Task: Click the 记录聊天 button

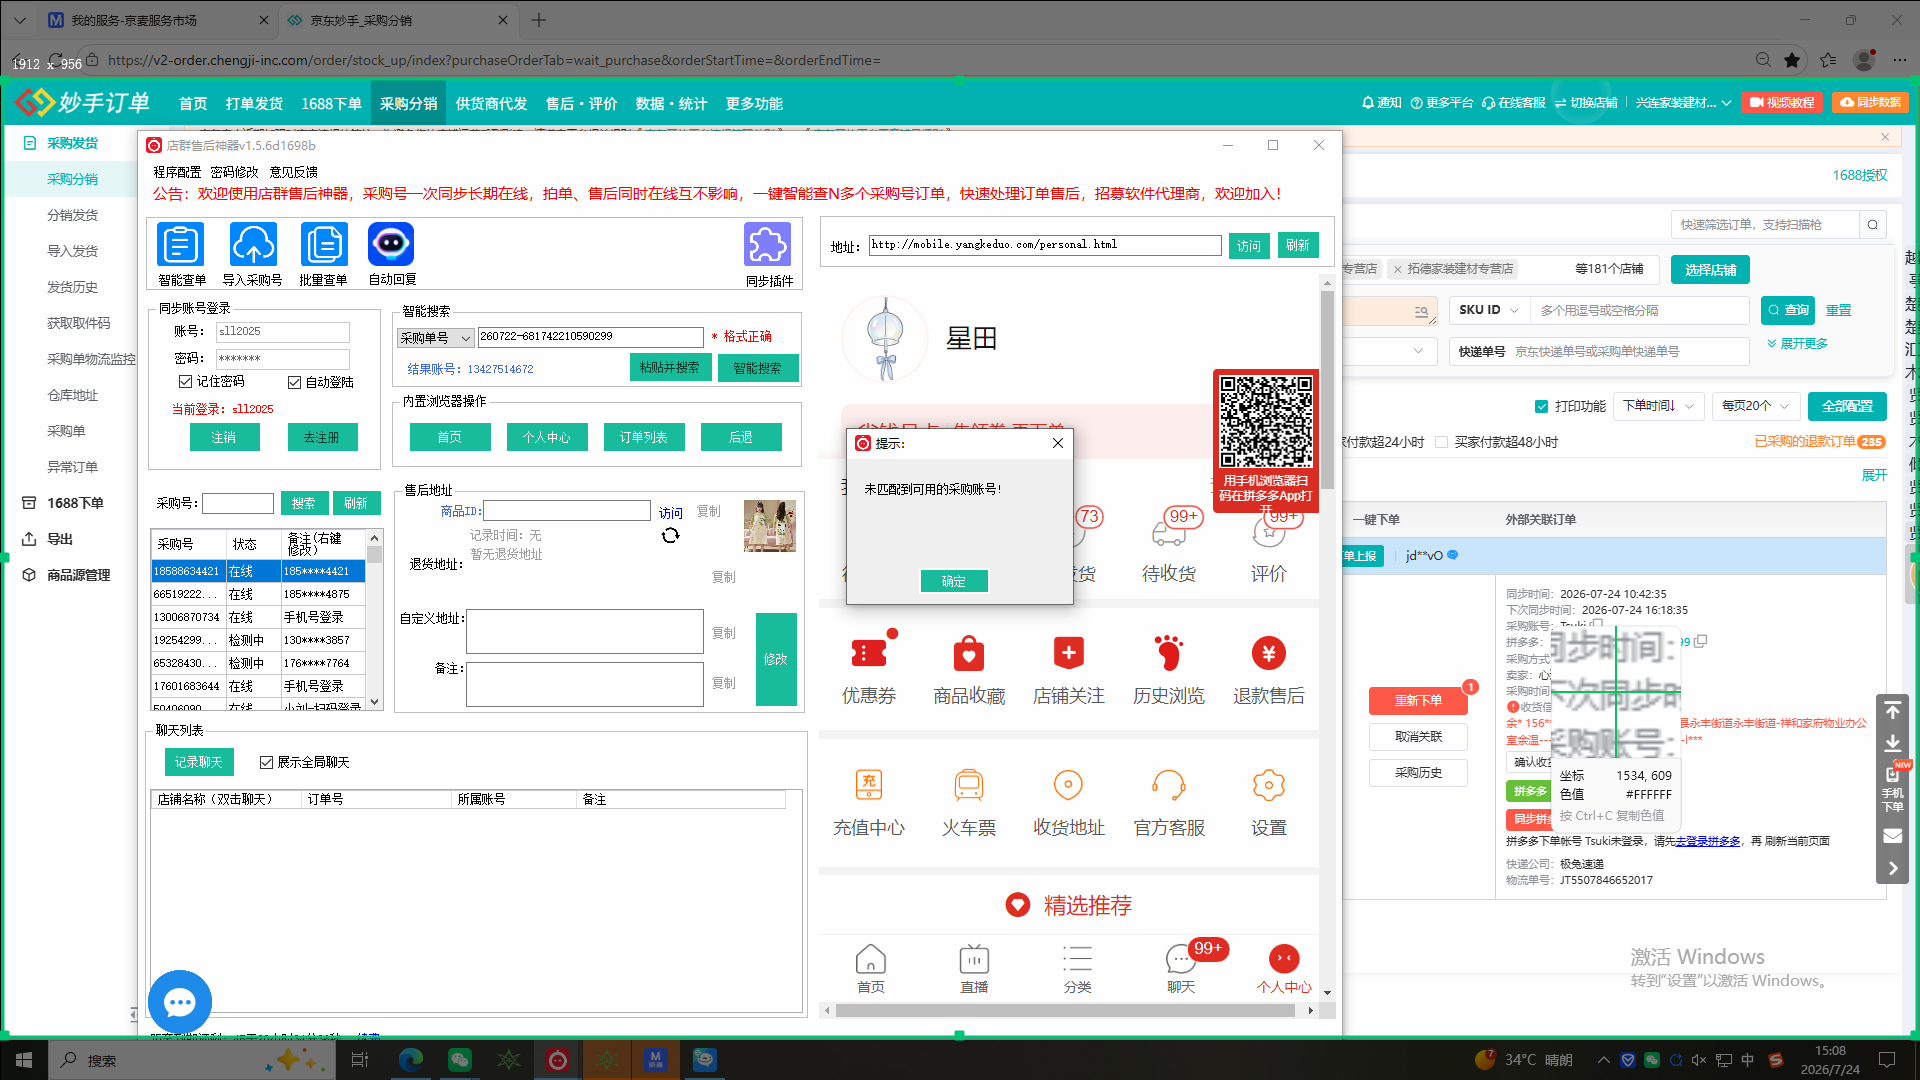Action: tap(199, 762)
